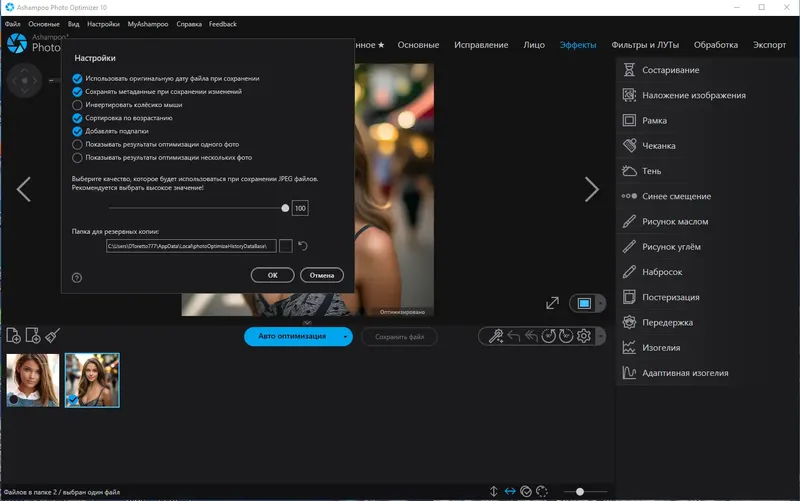Toggle selection mark on second thumbnail

coord(73,399)
